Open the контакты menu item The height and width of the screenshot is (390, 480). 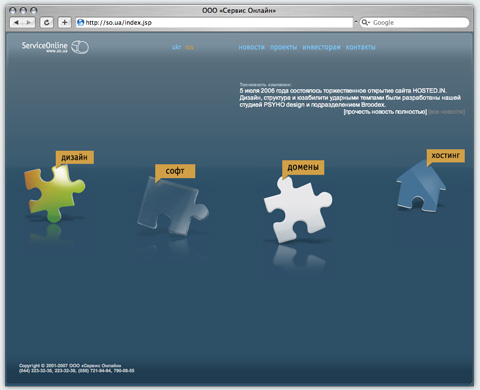pos(361,47)
